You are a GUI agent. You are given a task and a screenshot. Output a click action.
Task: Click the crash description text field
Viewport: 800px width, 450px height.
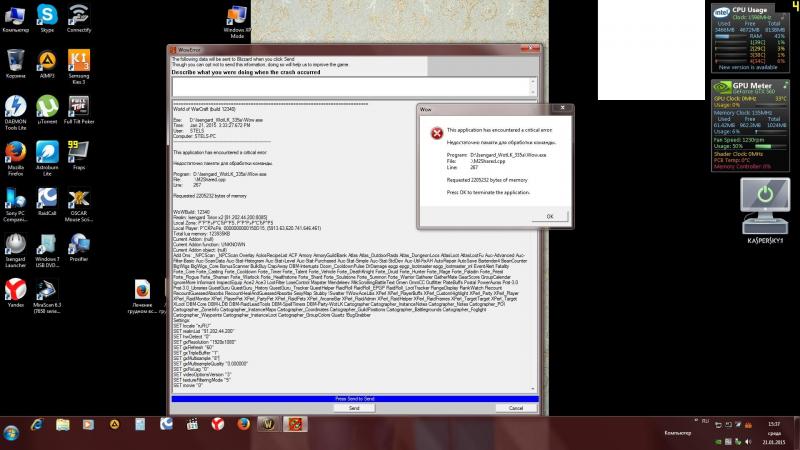coord(351,87)
